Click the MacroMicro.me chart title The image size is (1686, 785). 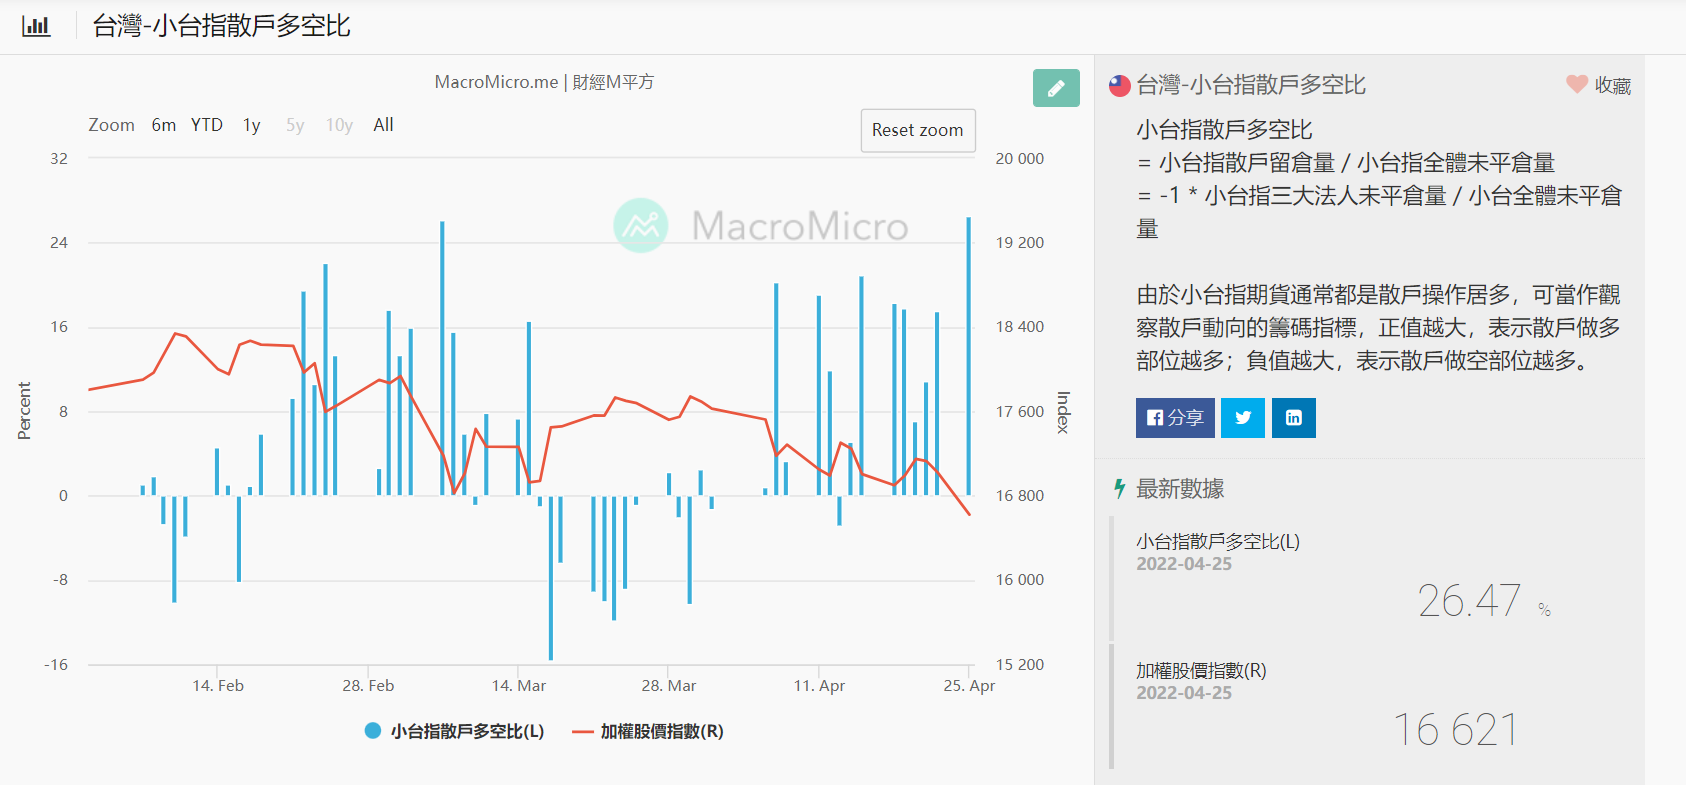[x=544, y=82]
